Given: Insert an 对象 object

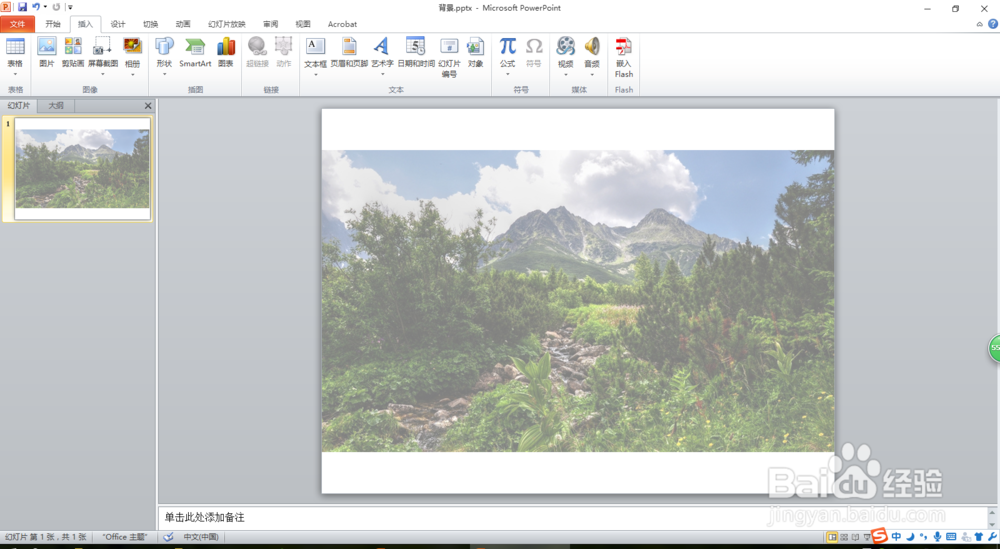Looking at the screenshot, I should click(475, 52).
